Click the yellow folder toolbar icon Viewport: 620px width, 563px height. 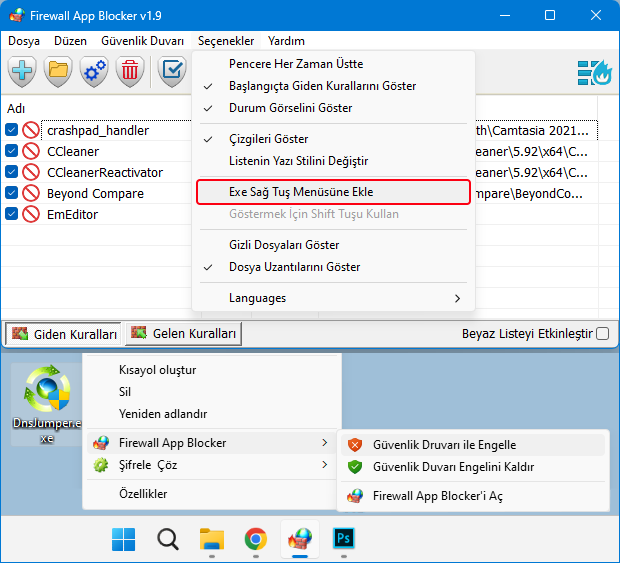tap(58, 71)
